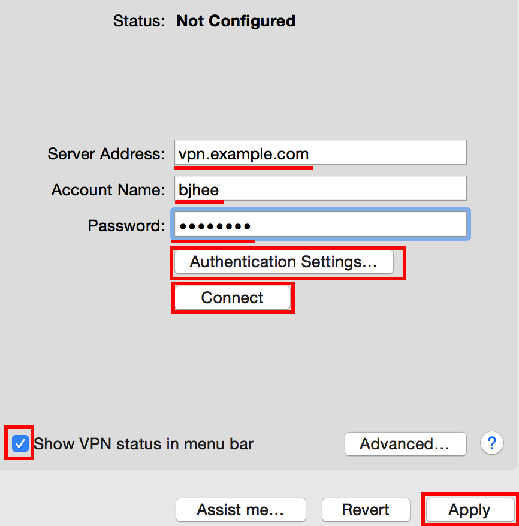This screenshot has width=519, height=526.
Task: Click the Connect button
Action: [x=232, y=298]
